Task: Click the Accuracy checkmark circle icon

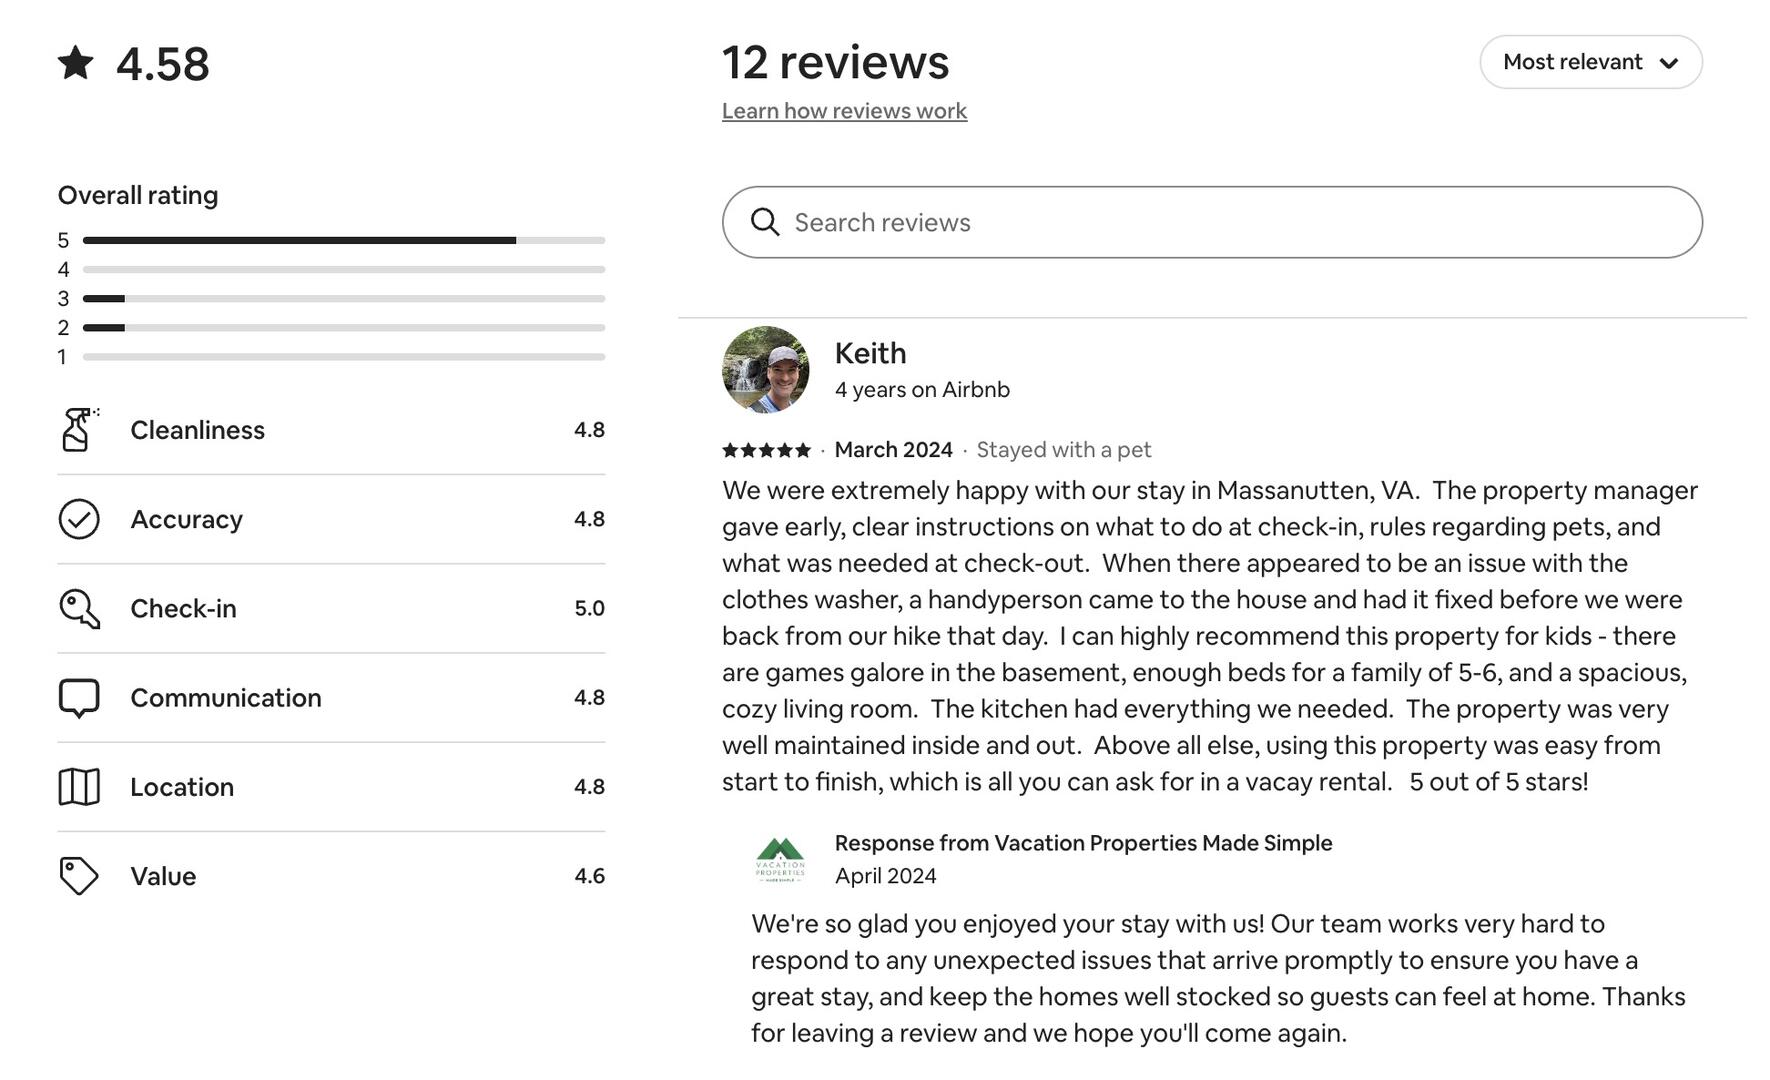Action: click(79, 519)
